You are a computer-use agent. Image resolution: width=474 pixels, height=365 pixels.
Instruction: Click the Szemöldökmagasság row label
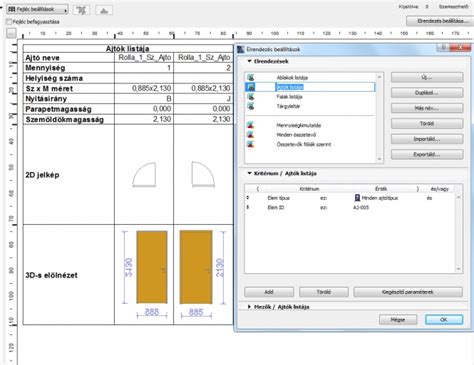click(x=65, y=120)
